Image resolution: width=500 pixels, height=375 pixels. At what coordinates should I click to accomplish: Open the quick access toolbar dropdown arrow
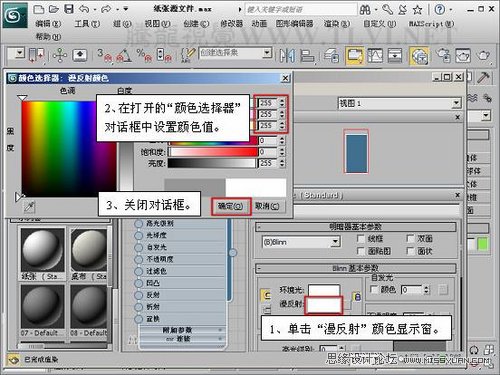126,9
